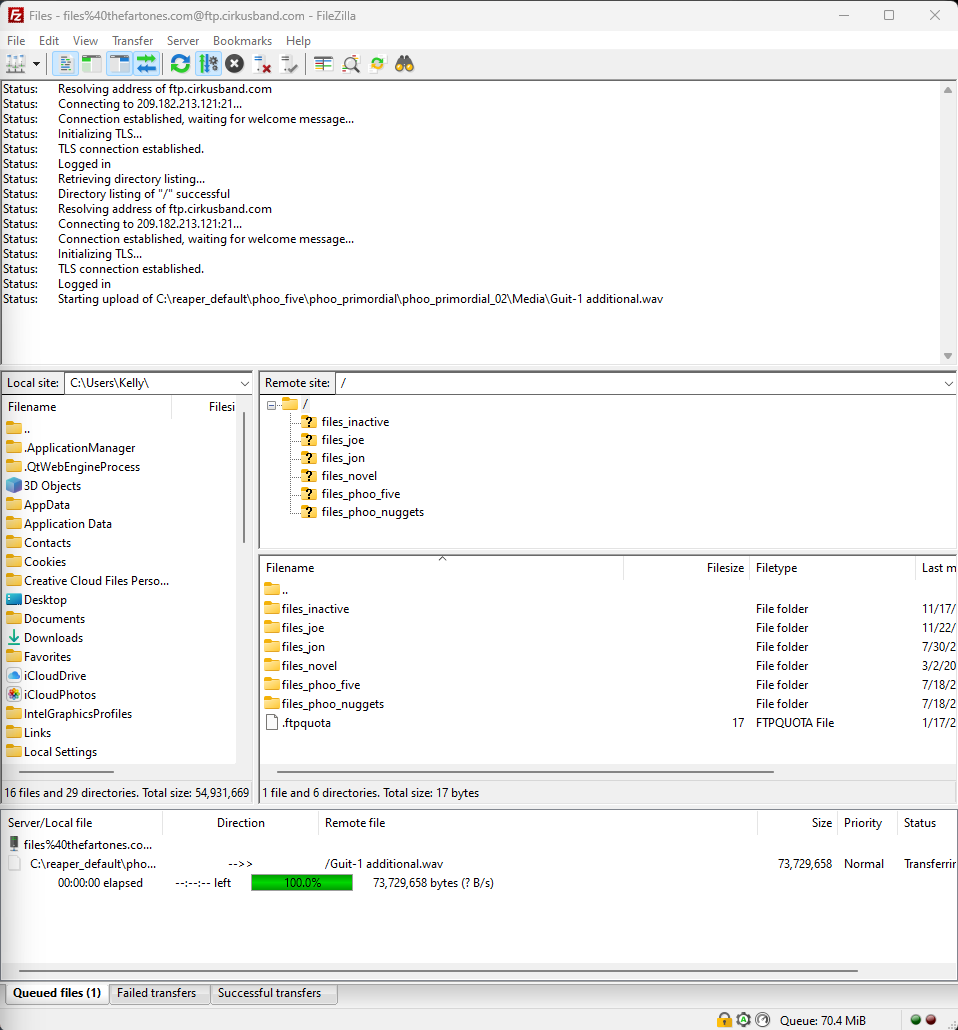Click the speed limits gauge icon
958x1030 pixels.
(763, 1020)
